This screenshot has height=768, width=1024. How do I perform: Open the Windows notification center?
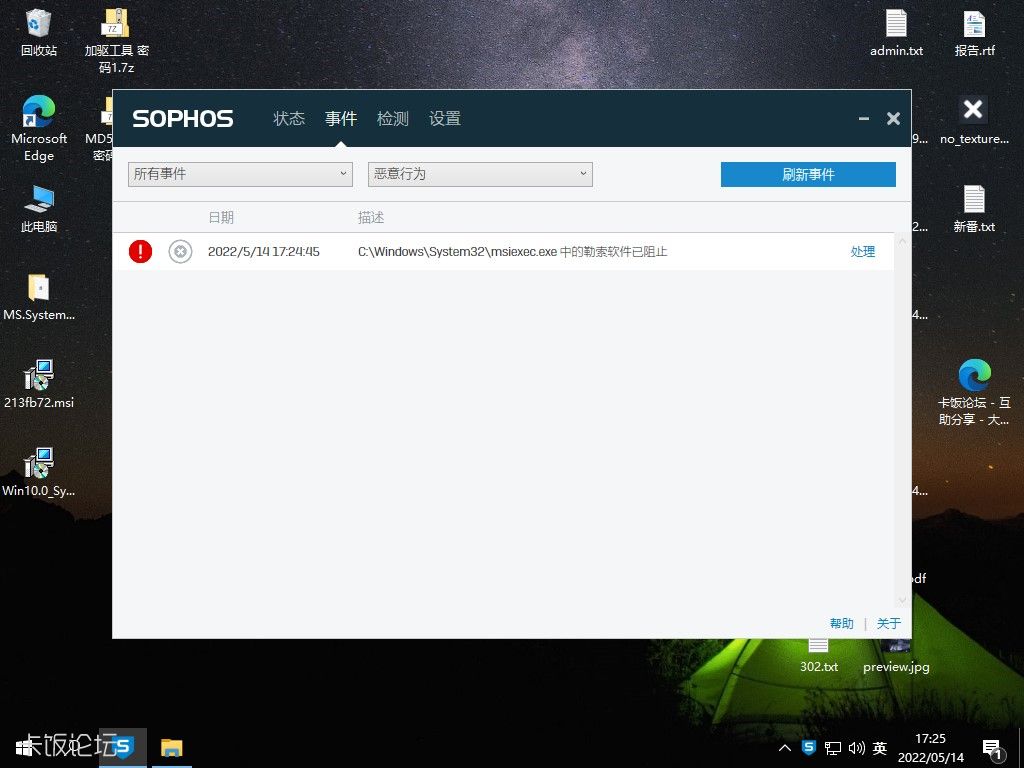pos(993,747)
